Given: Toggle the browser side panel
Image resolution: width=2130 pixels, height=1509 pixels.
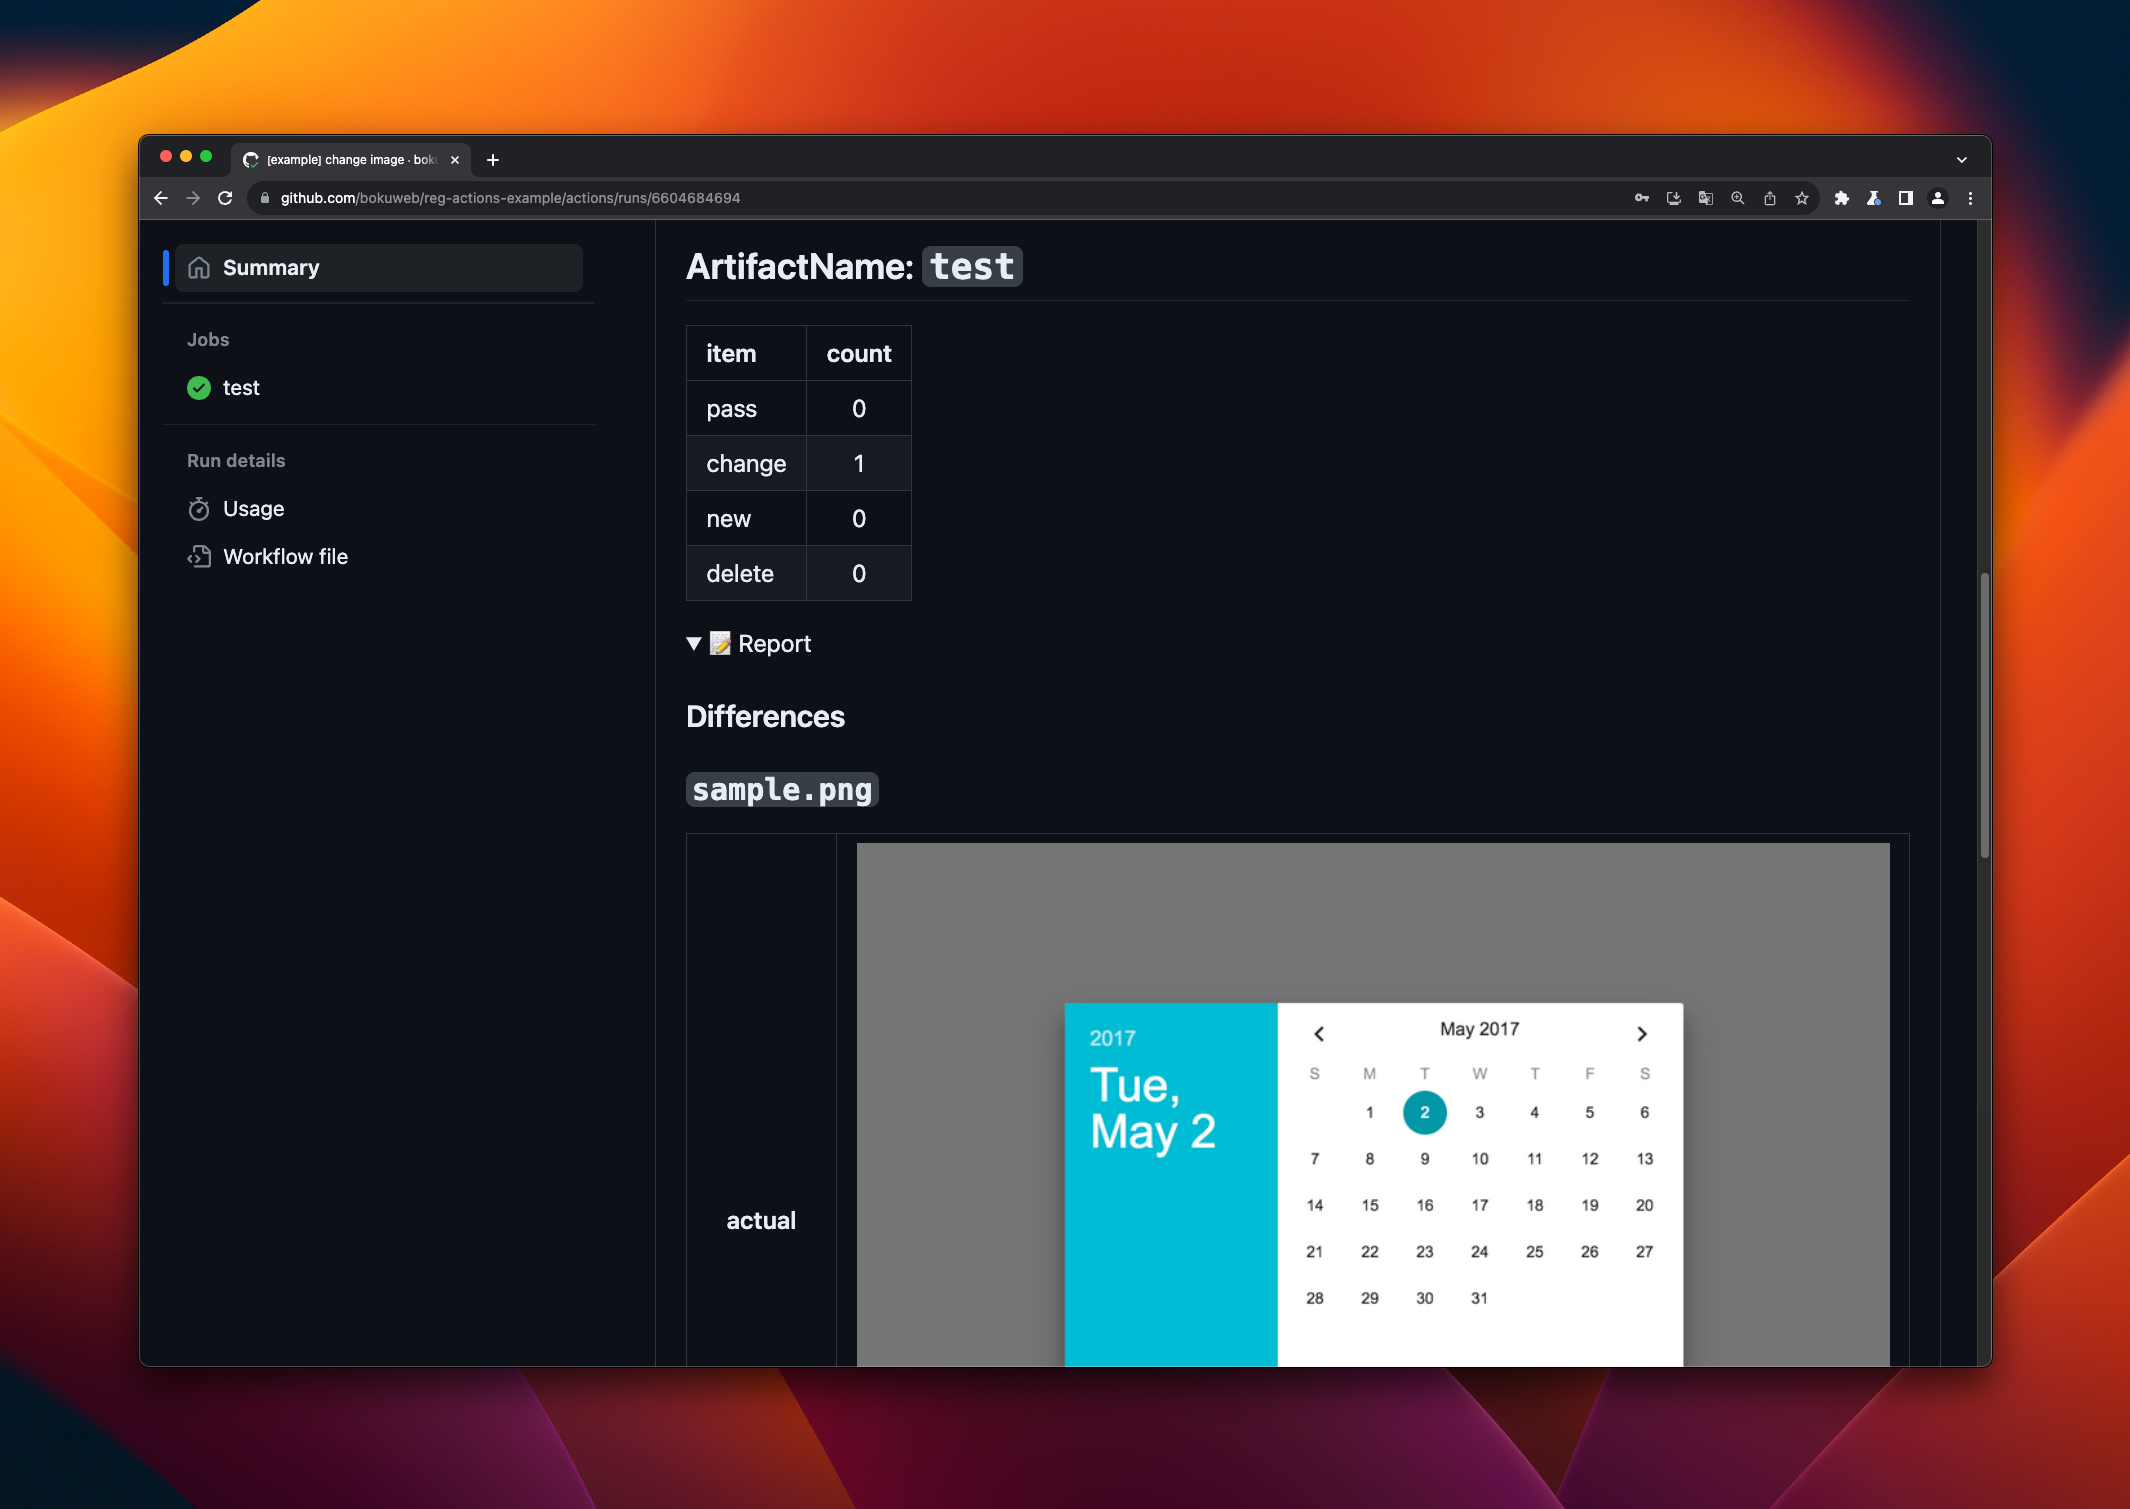Looking at the screenshot, I should point(1905,198).
